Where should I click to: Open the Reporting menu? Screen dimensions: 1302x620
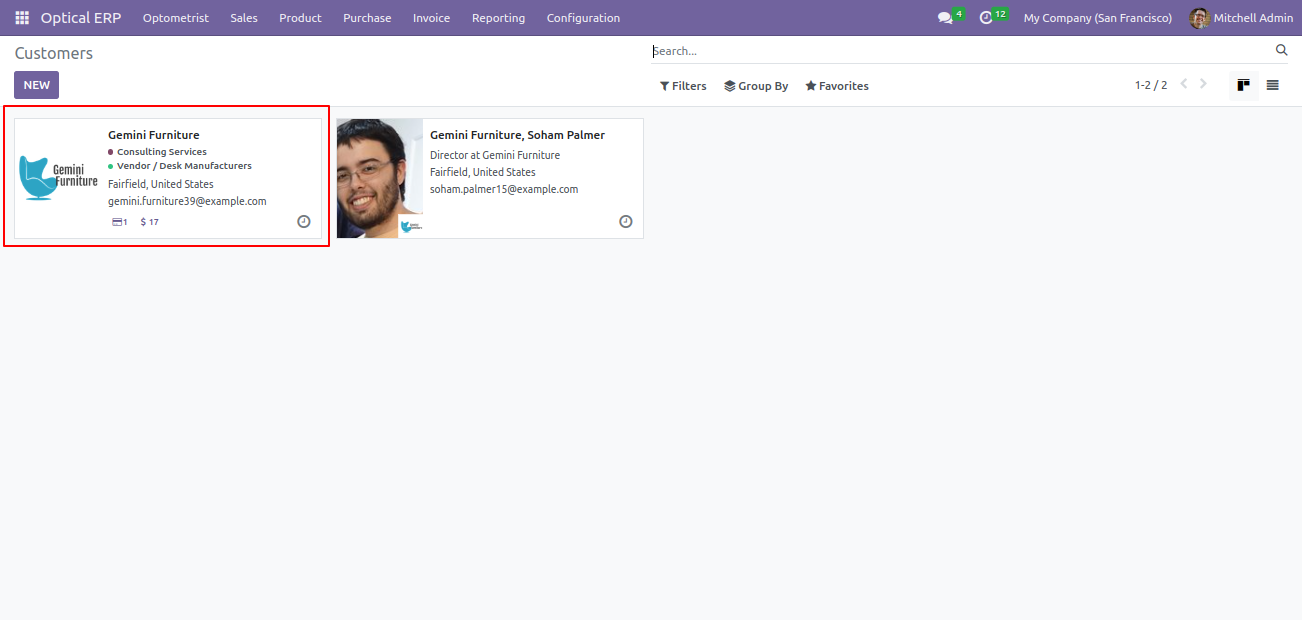click(498, 18)
